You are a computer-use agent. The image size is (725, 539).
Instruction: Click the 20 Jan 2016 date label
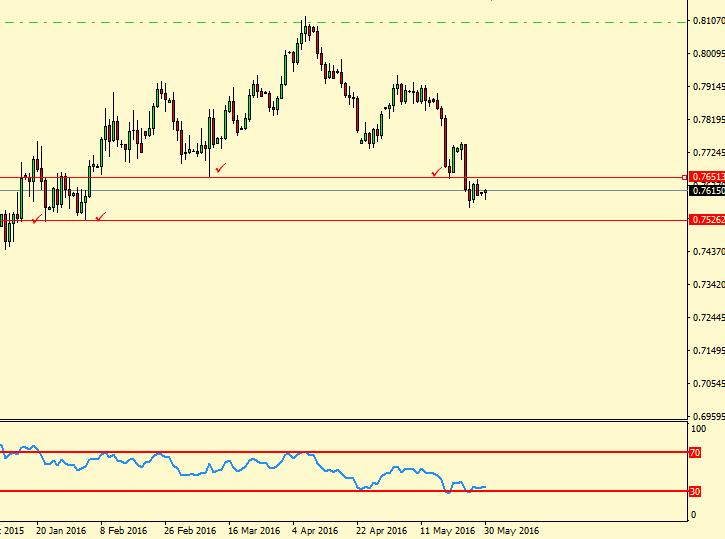[61, 530]
